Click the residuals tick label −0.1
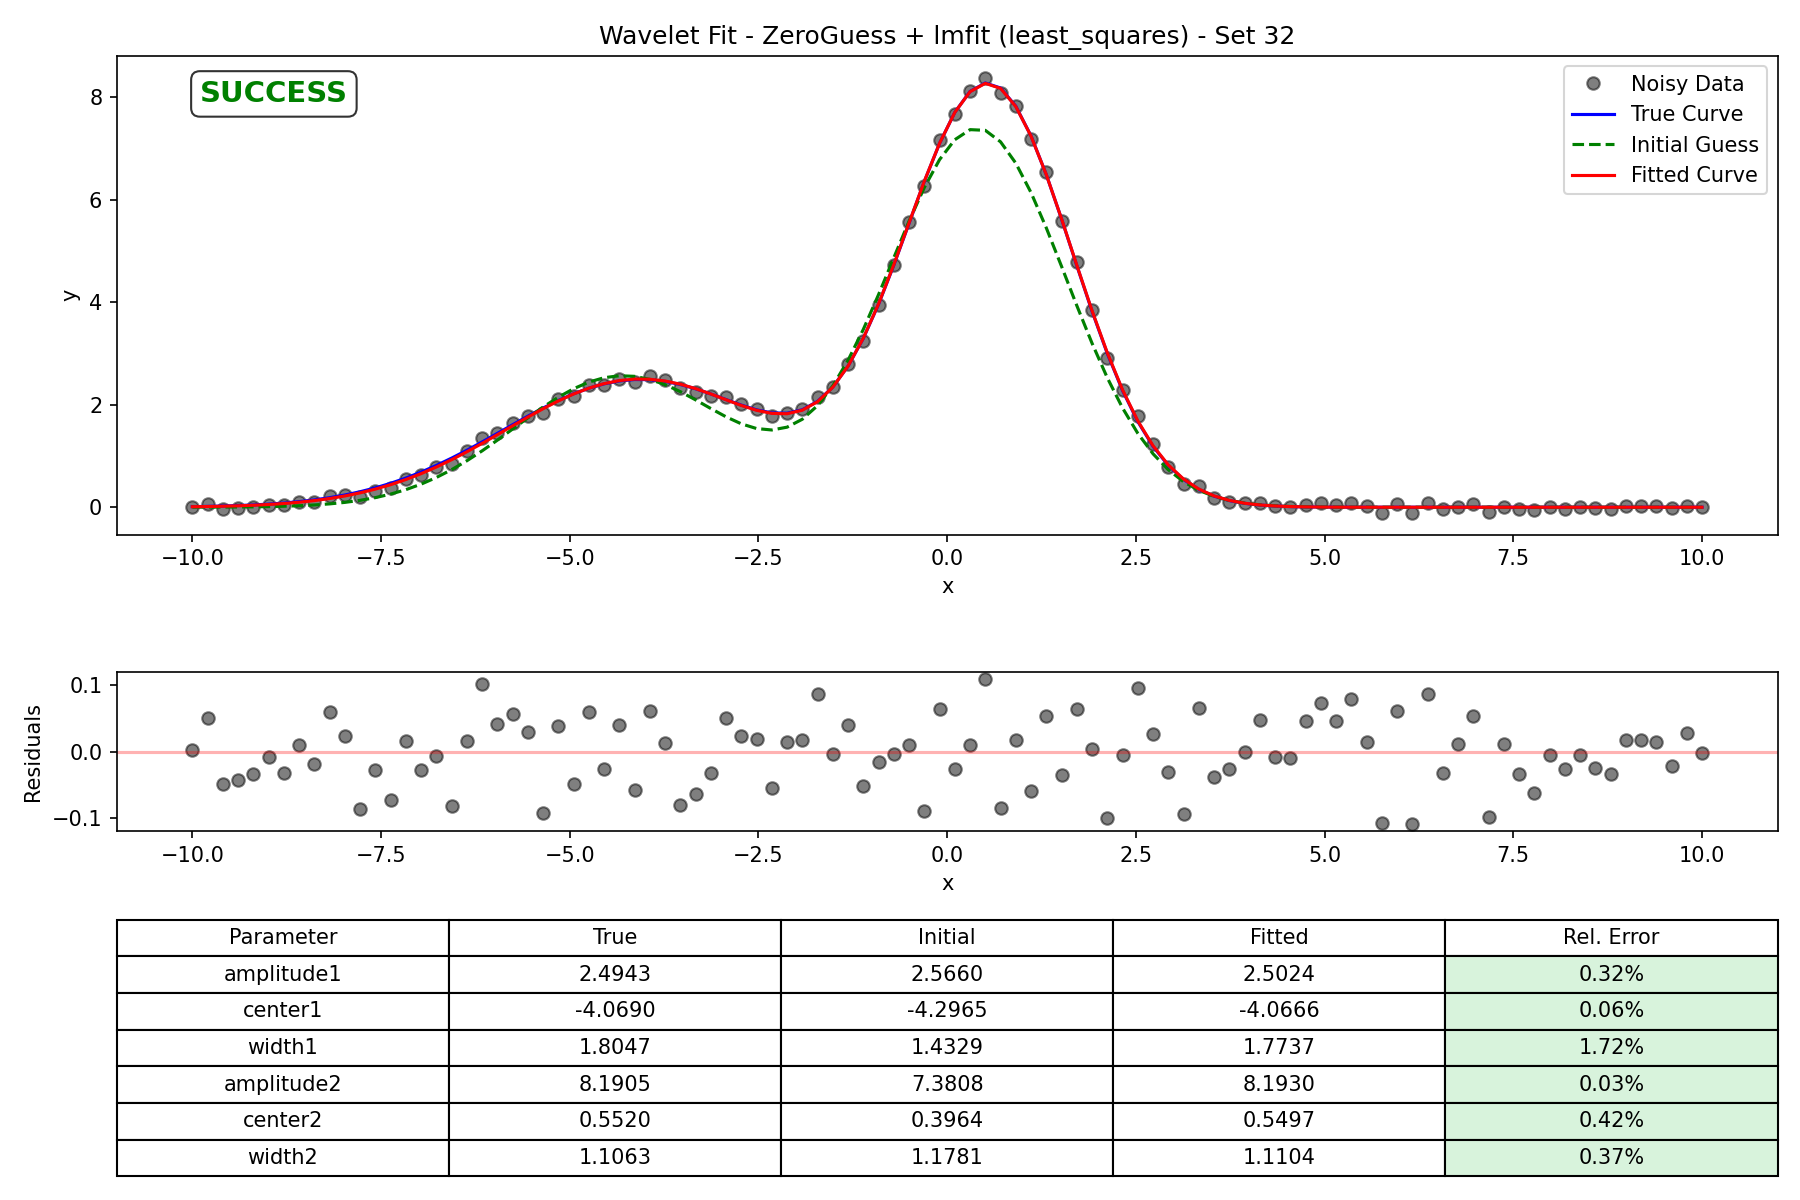The image size is (1800, 1200). tap(78, 819)
